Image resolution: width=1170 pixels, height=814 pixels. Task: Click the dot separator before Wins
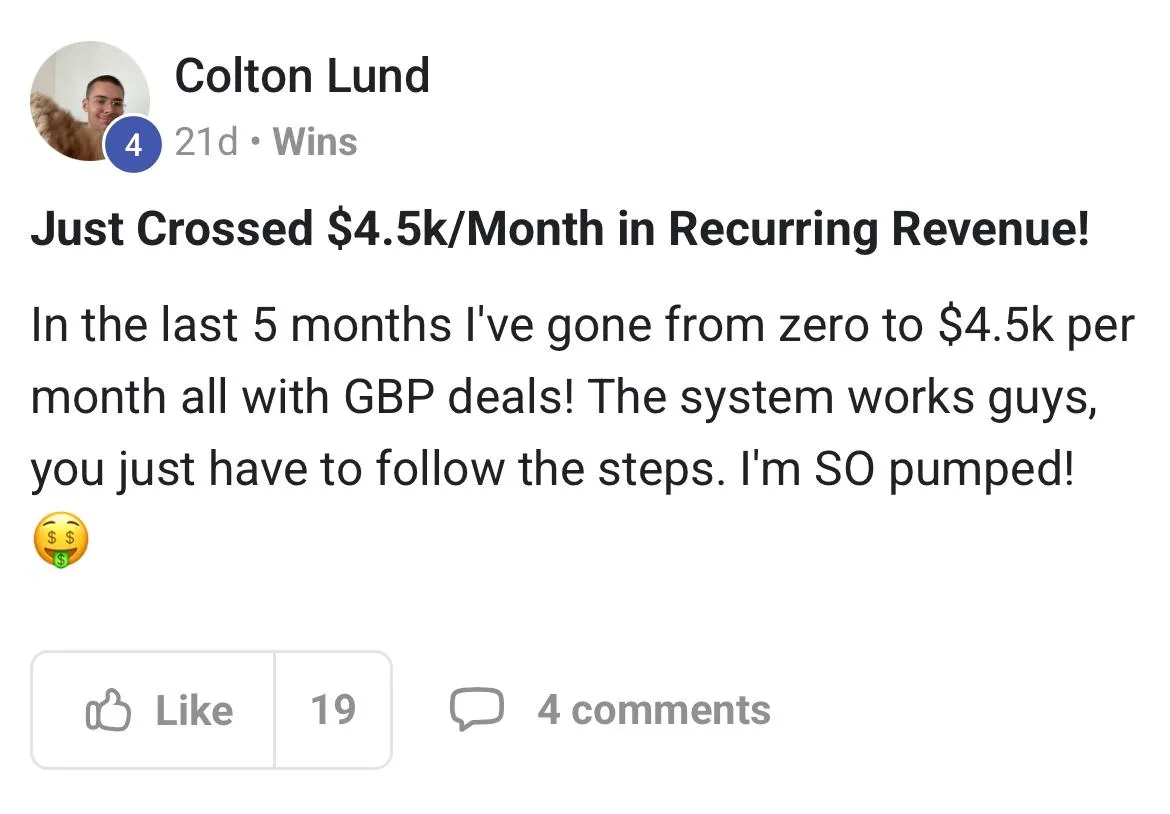[255, 142]
